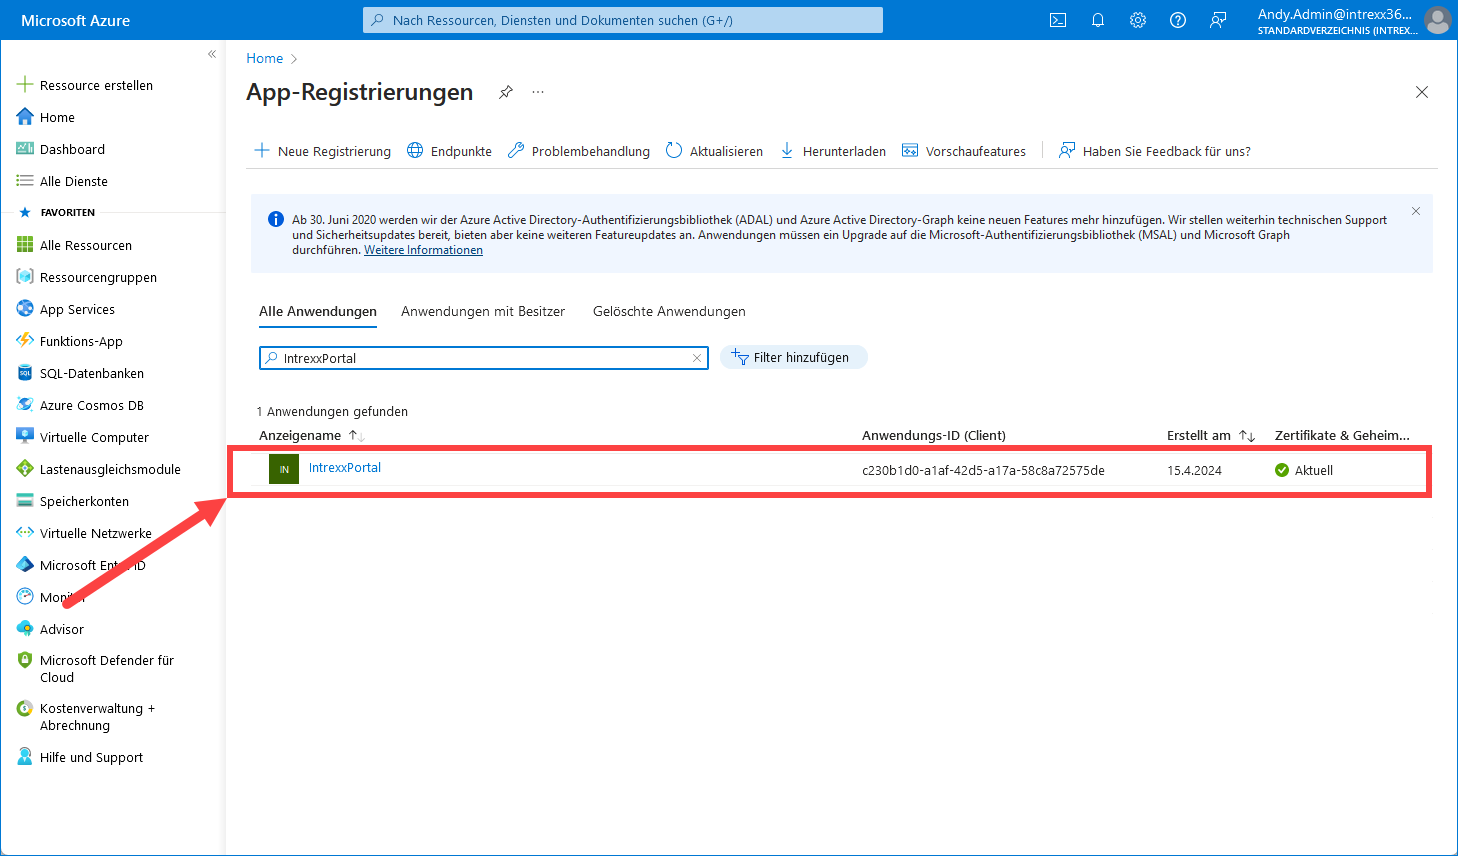This screenshot has width=1458, height=856.
Task: Click global search box in top bar
Action: tap(623, 20)
